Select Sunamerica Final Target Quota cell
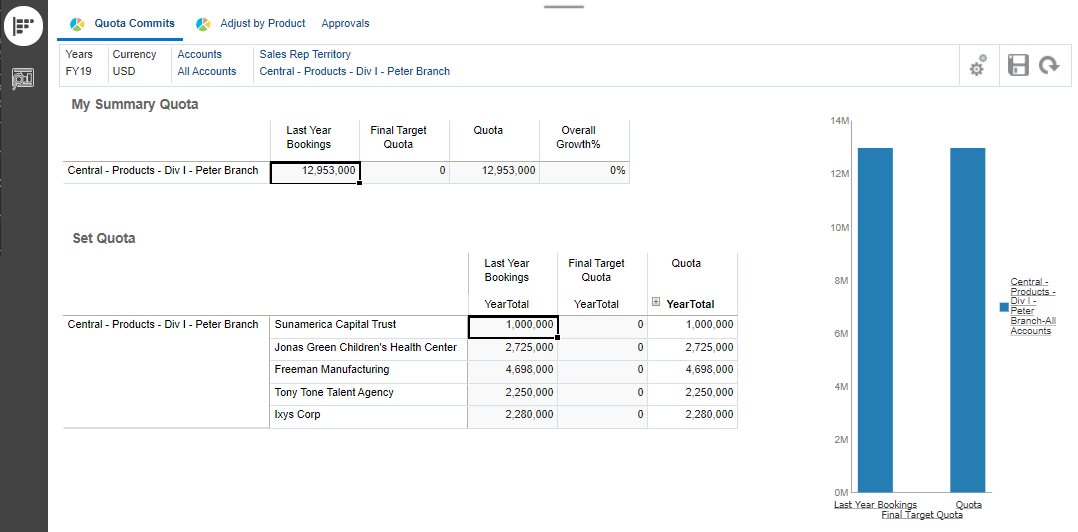Image resolution: width=1078 pixels, height=532 pixels. click(602, 326)
